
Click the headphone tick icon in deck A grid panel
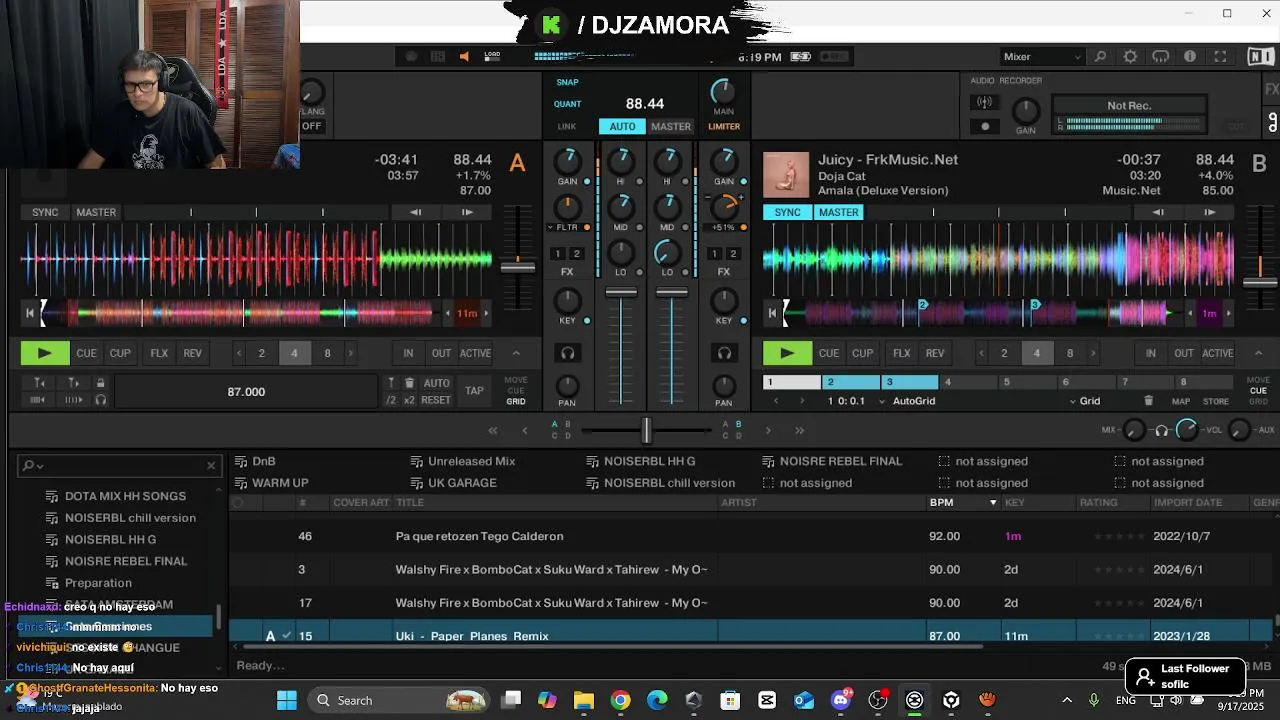[100, 400]
